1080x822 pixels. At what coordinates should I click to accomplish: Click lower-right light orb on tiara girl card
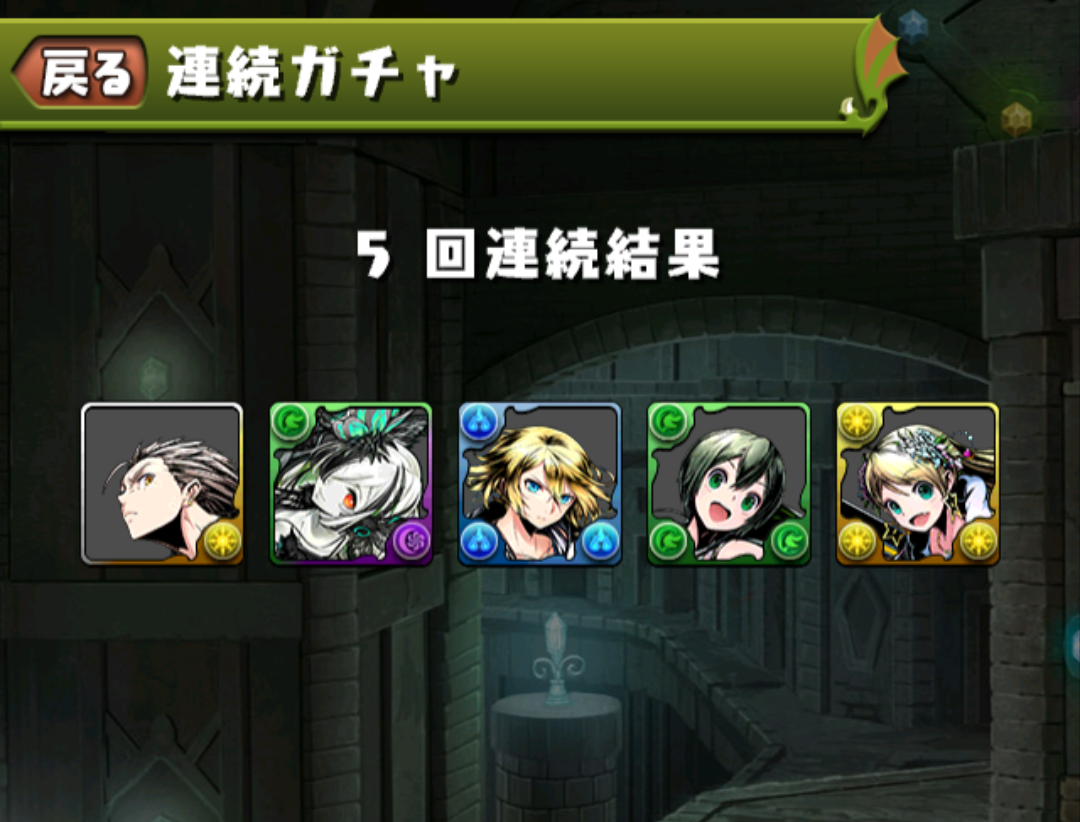click(x=978, y=541)
